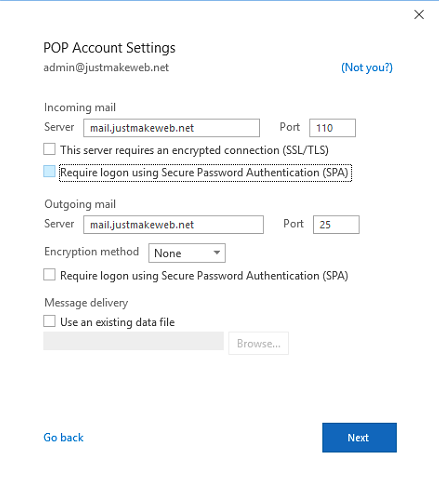Viewport: 439px width, 495px height.
Task: Click the Browse... button
Action: (x=258, y=343)
